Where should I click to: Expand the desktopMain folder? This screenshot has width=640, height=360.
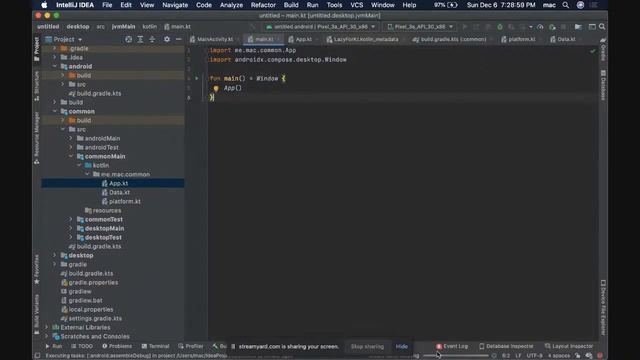tap(71, 228)
